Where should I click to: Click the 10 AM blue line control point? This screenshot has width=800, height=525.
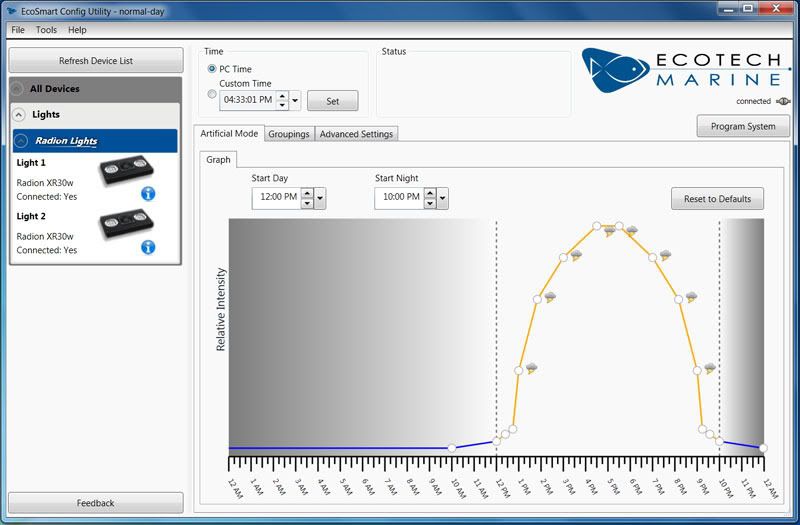pos(452,448)
